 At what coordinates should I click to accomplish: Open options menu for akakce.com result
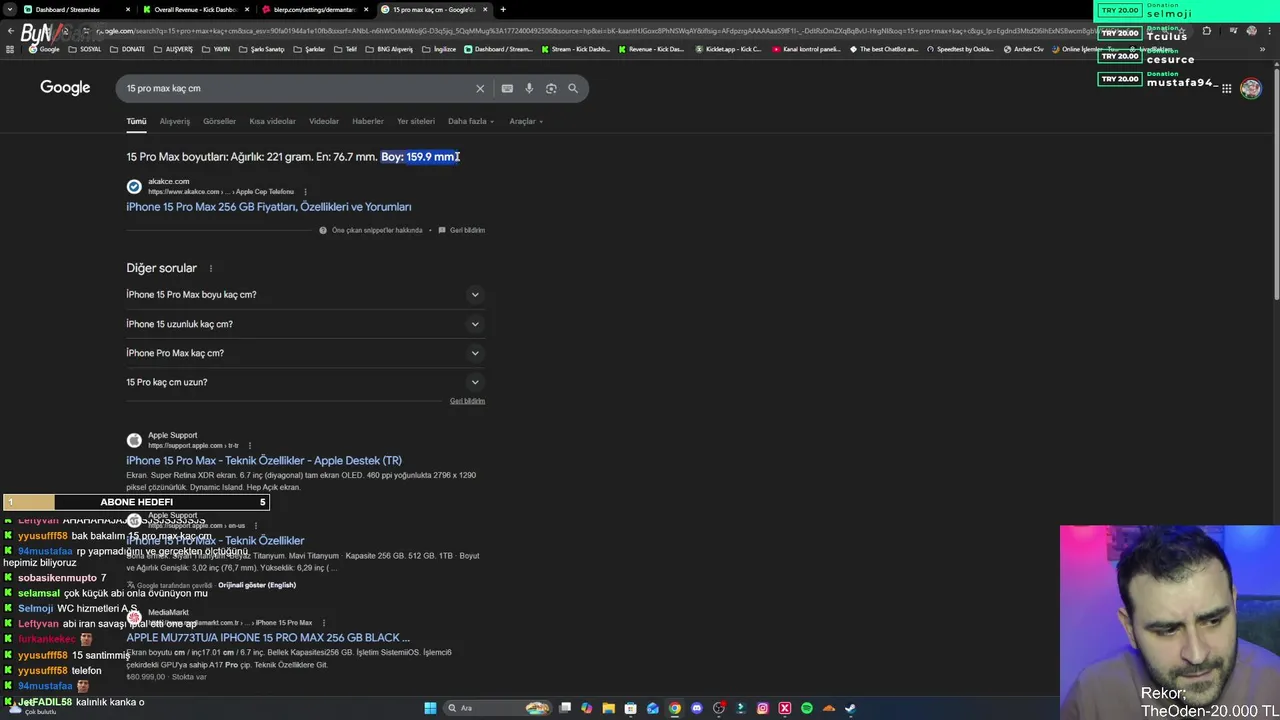[x=305, y=191]
